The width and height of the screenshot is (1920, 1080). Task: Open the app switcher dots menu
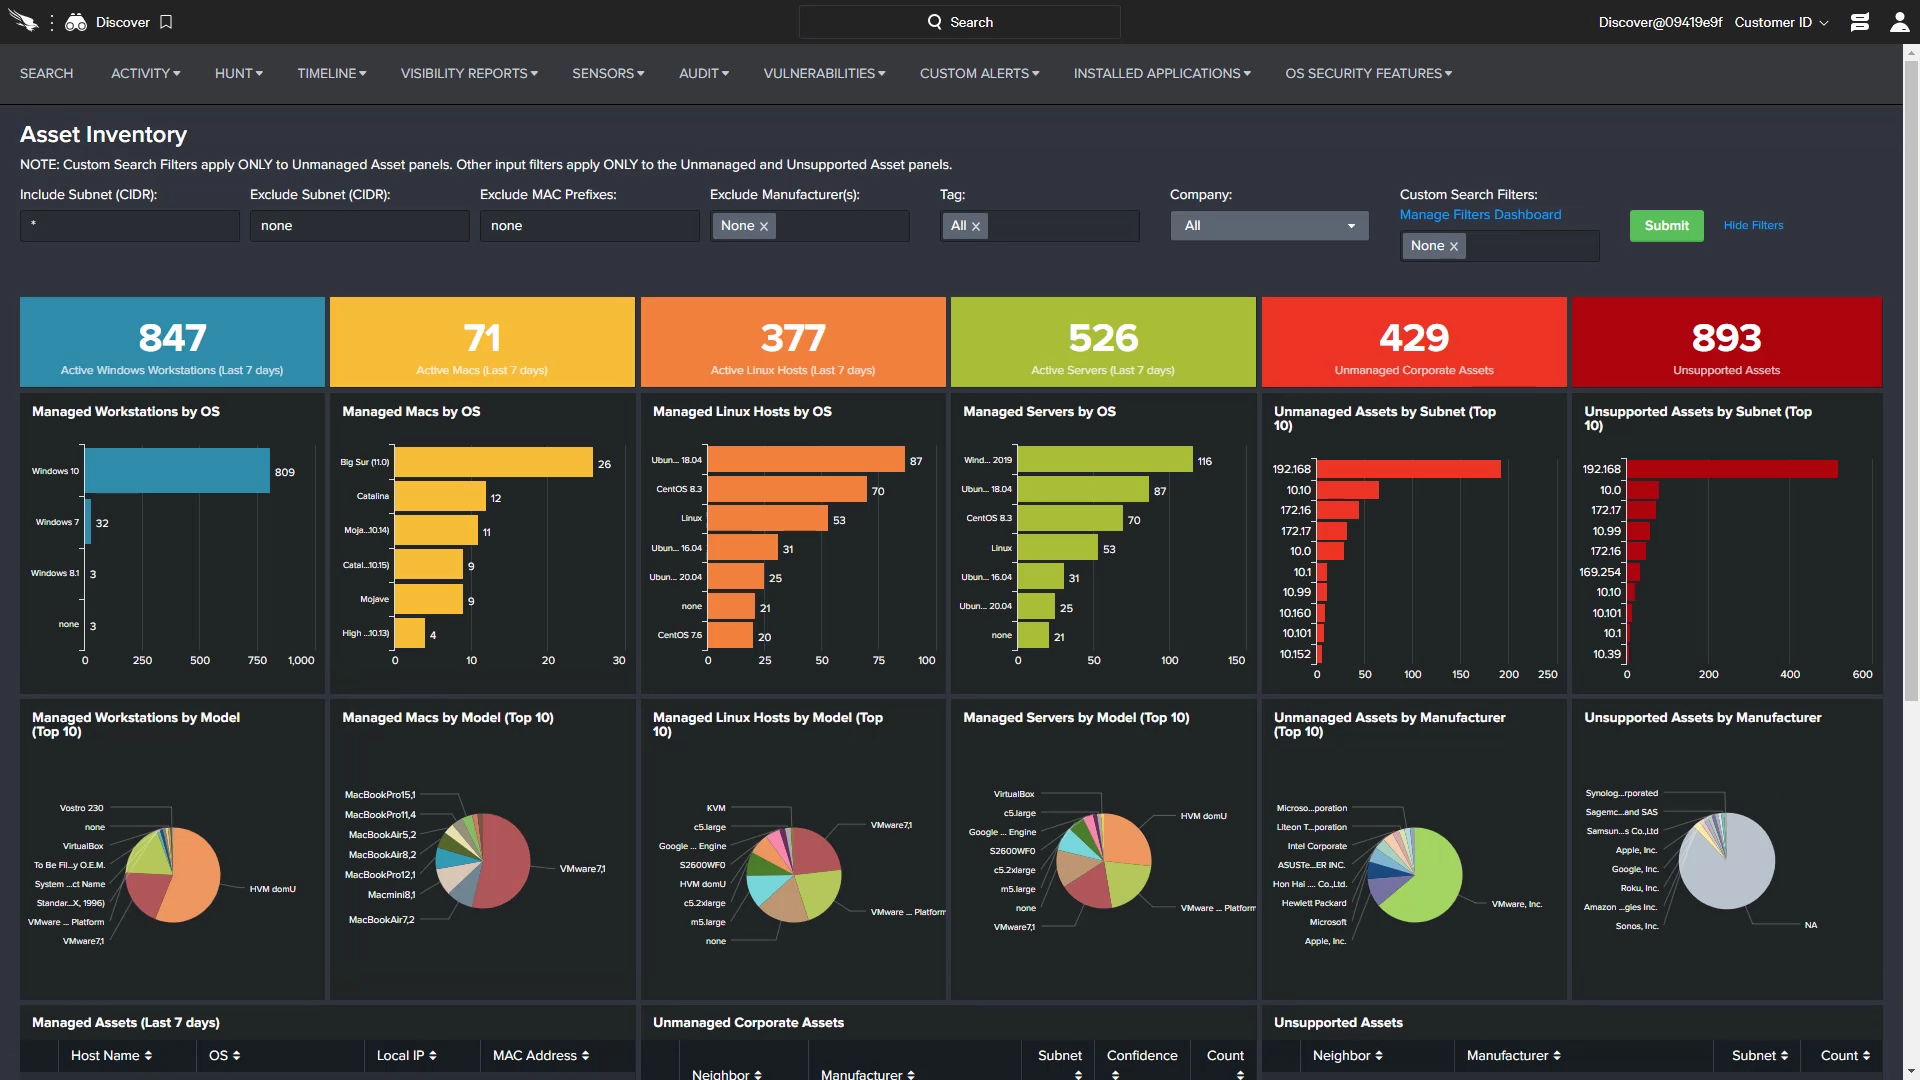[52, 21]
